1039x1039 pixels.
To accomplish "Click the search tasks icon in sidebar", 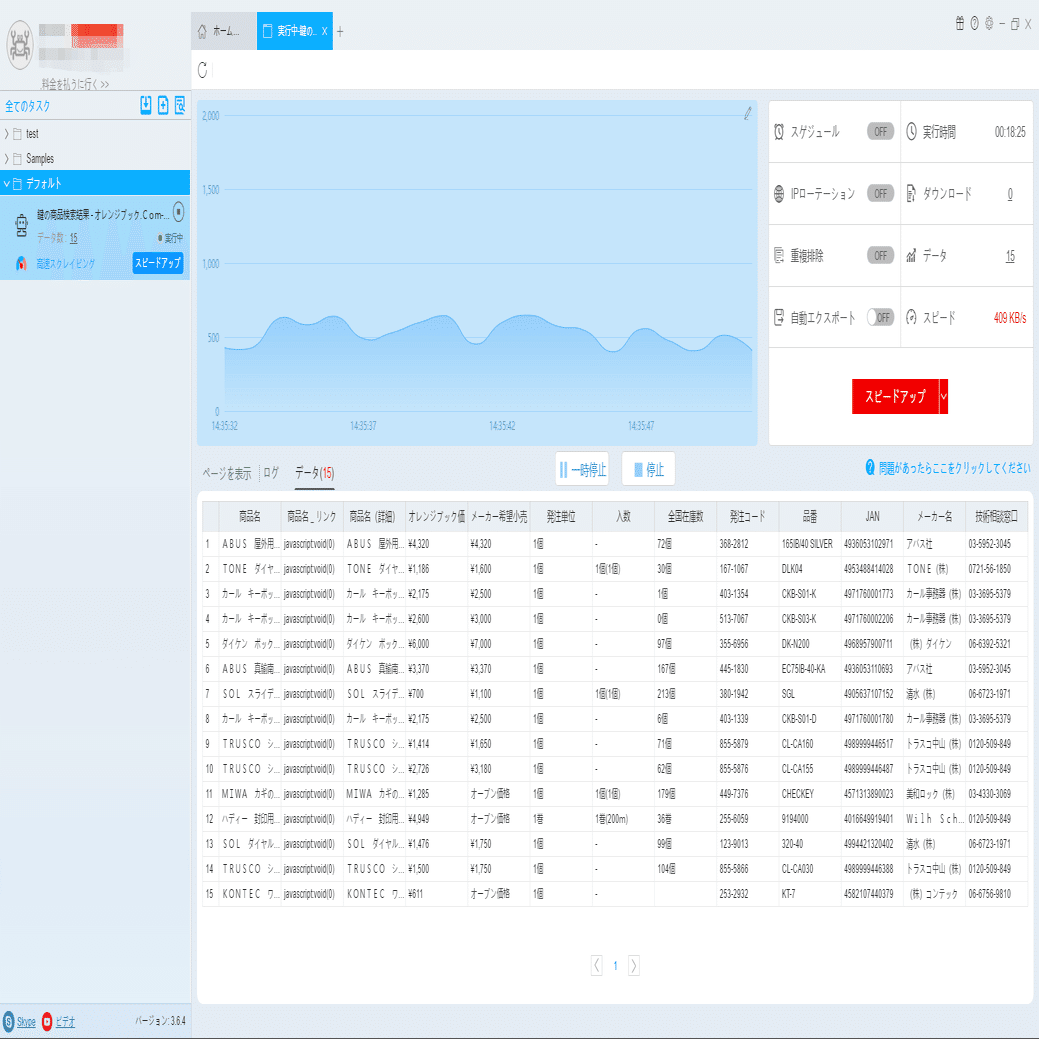I will click(180, 105).
